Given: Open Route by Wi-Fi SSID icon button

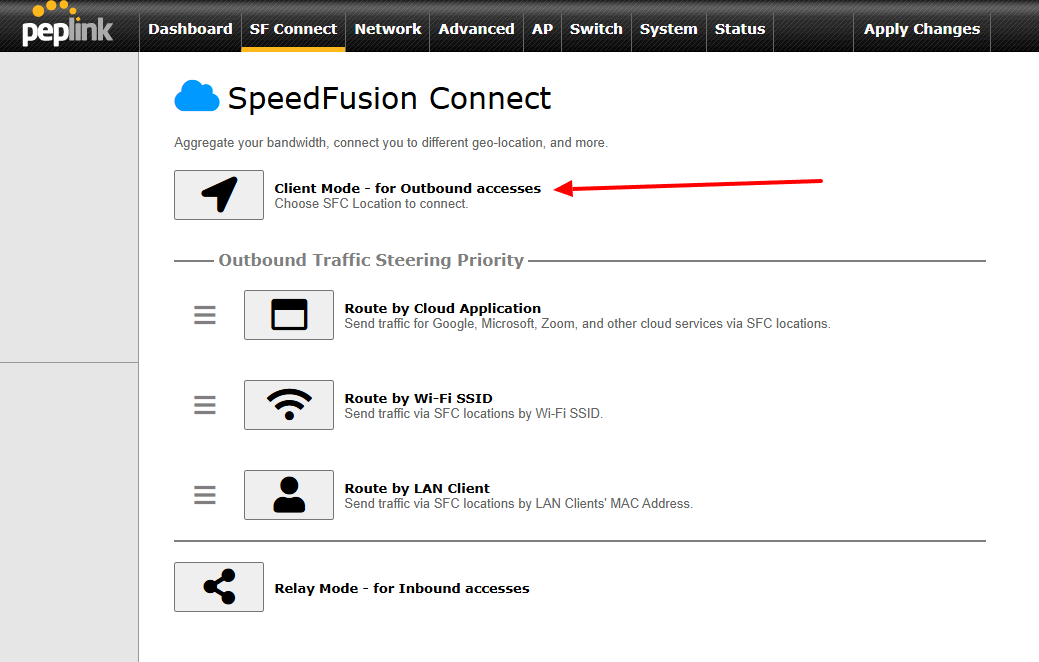Looking at the screenshot, I should pos(289,405).
